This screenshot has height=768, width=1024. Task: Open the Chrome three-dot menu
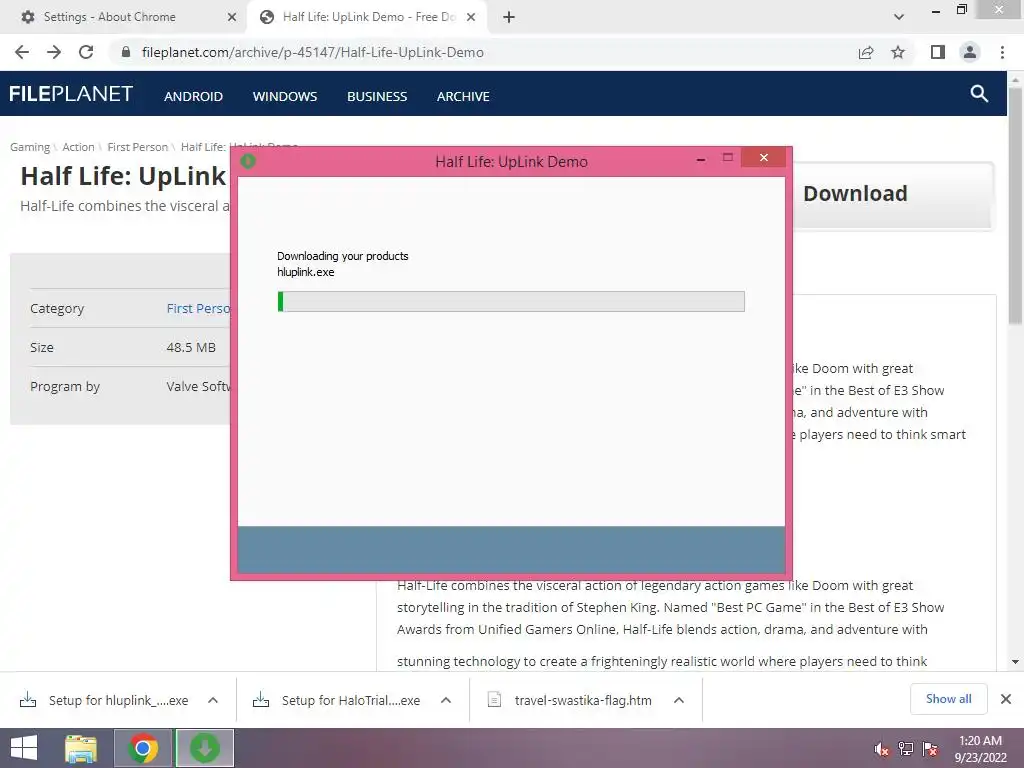click(1002, 52)
